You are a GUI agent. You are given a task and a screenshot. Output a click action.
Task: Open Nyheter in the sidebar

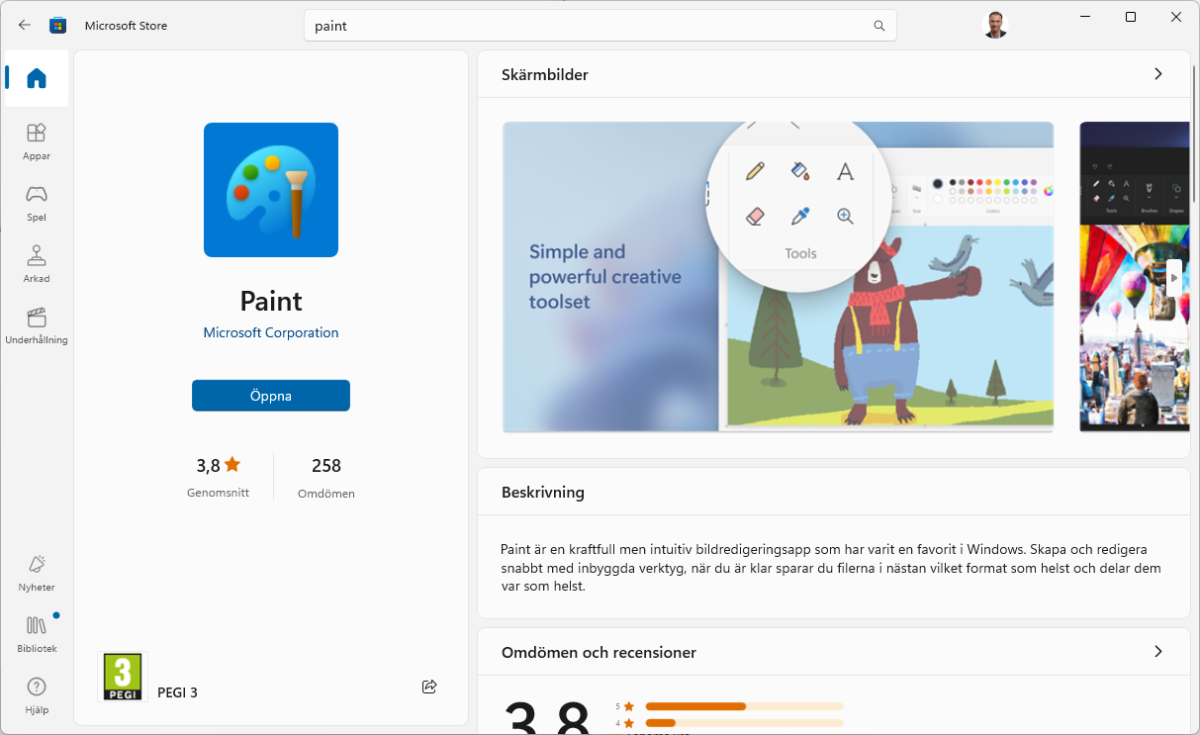pos(36,573)
